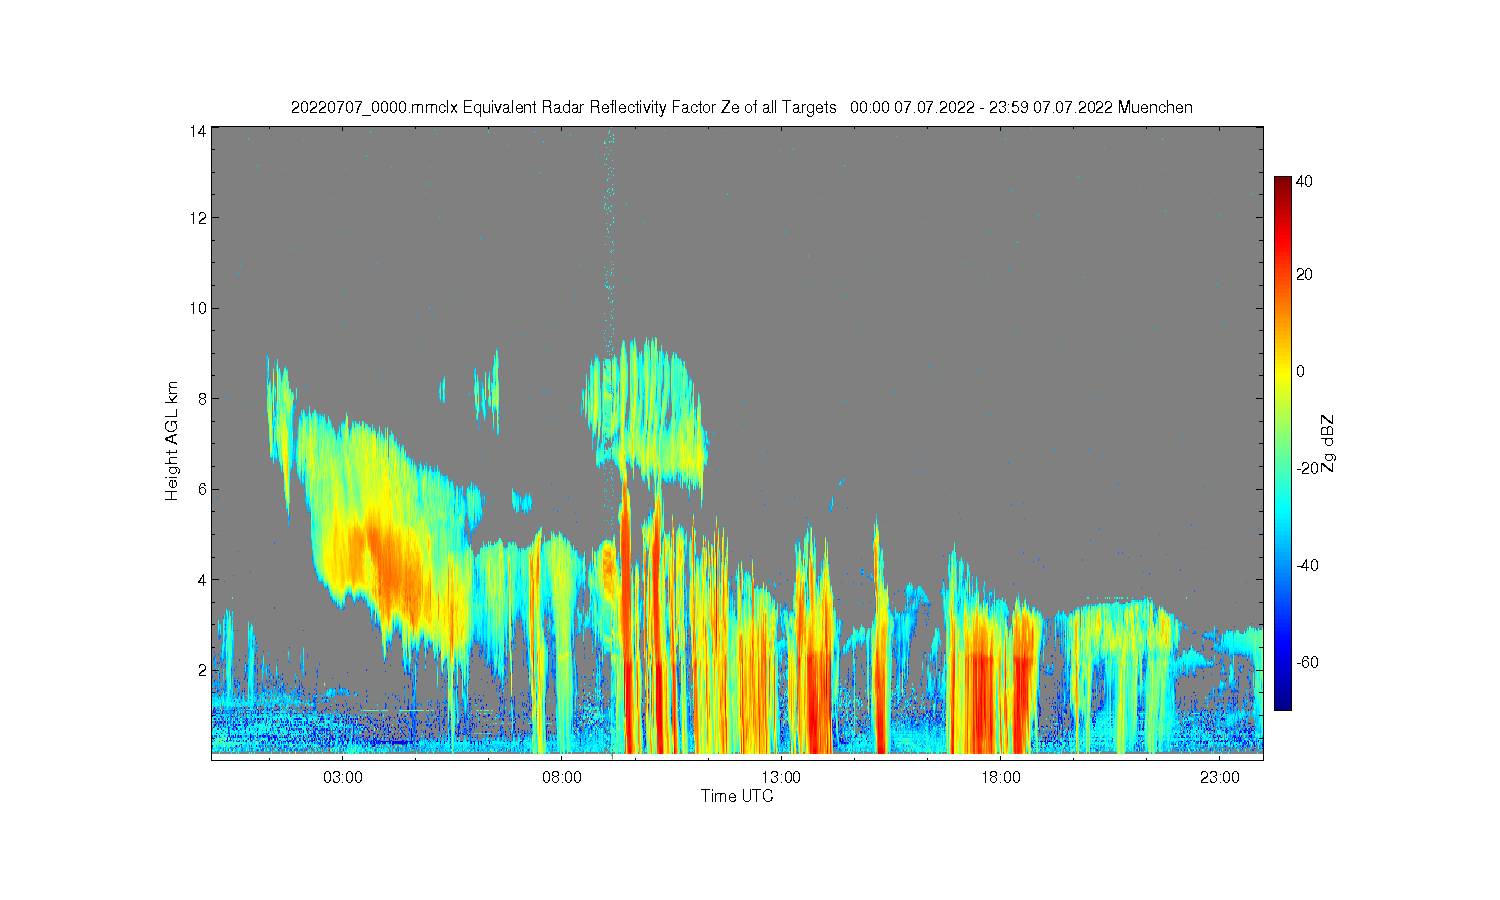Click the plot title text mentioning Muenchen
Screen dimensions: 1500x900
(741, 107)
